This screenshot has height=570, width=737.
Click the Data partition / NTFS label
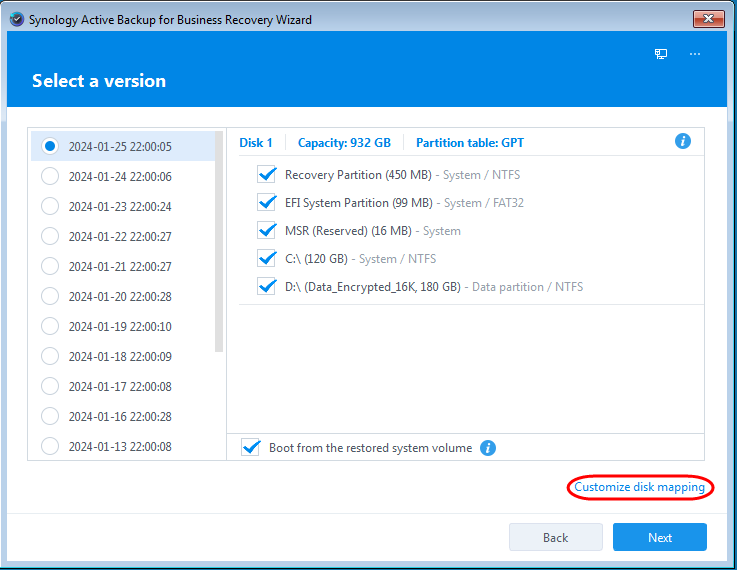tap(527, 287)
